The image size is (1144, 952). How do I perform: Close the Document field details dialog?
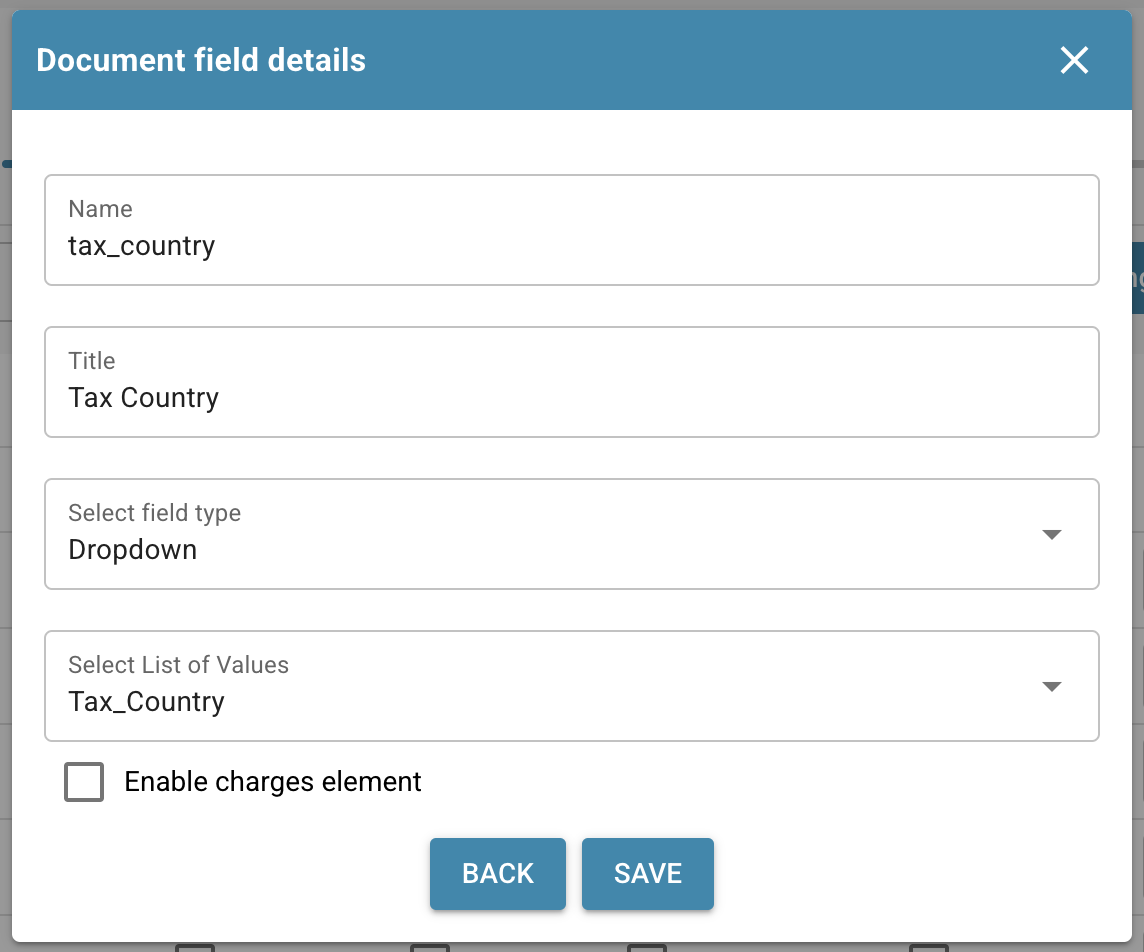tap(1074, 61)
